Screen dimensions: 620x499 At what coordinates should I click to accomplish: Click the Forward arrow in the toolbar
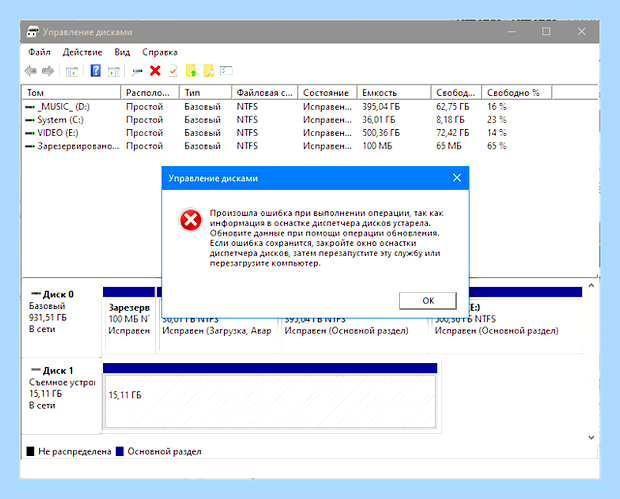48,71
